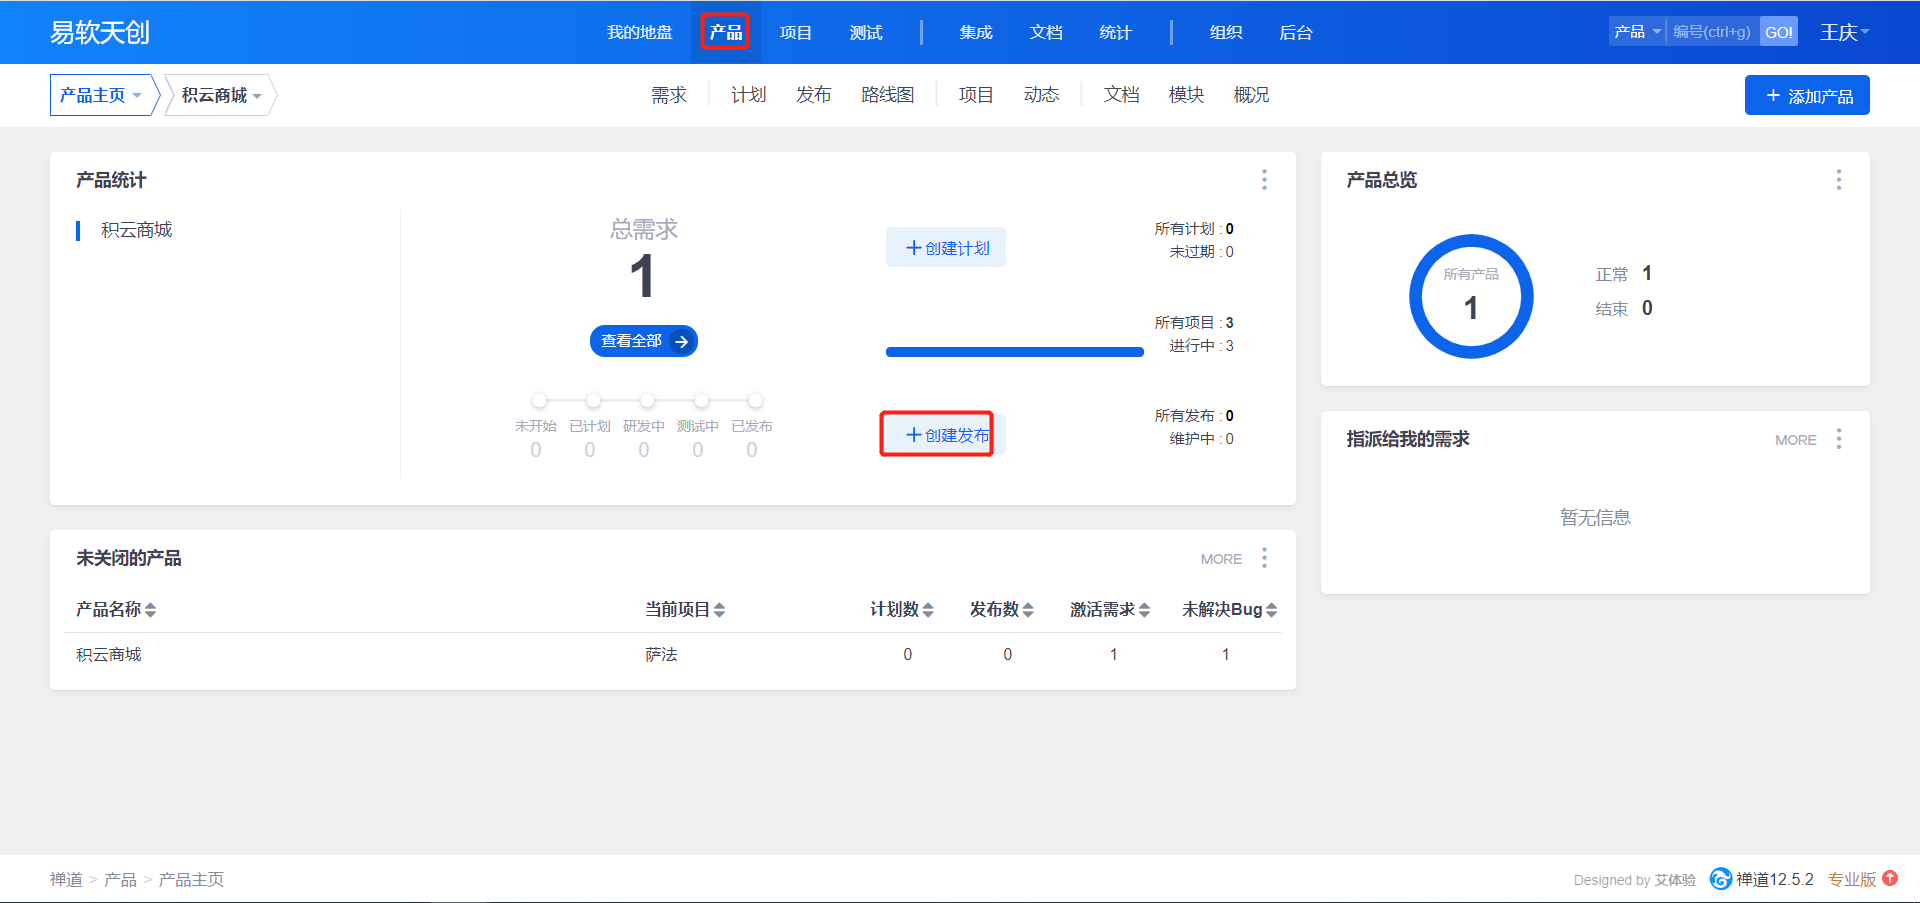The height and width of the screenshot is (903, 1920).
Task: Open the 未关闭的产品 panel kebab menu
Action: click(x=1264, y=558)
